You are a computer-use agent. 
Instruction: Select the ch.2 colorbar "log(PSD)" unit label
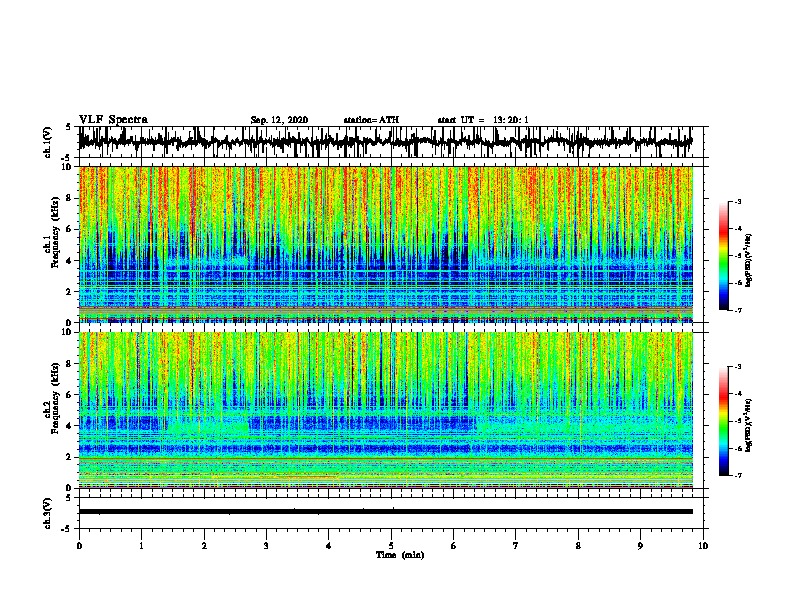coord(749,425)
